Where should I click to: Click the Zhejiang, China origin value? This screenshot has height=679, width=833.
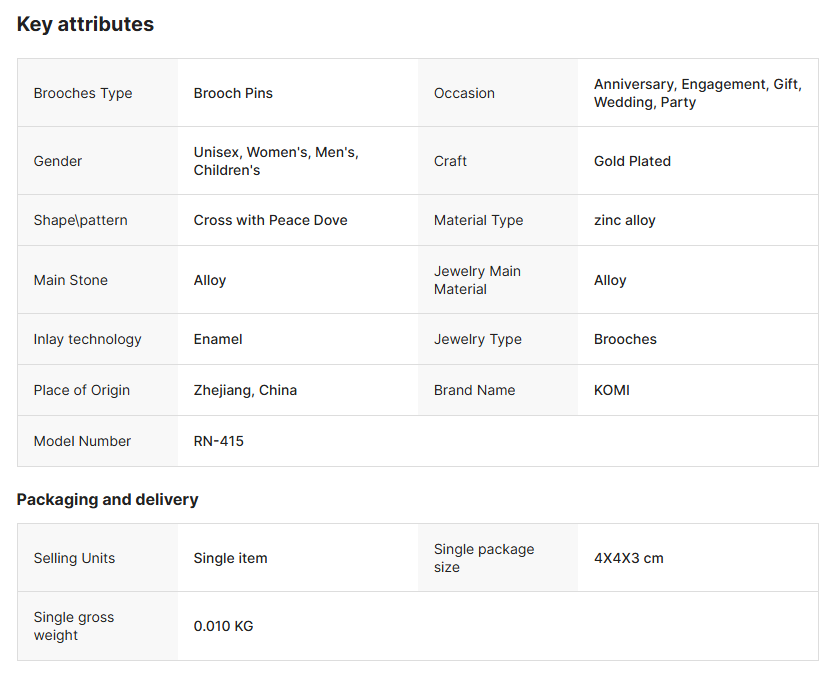click(245, 390)
